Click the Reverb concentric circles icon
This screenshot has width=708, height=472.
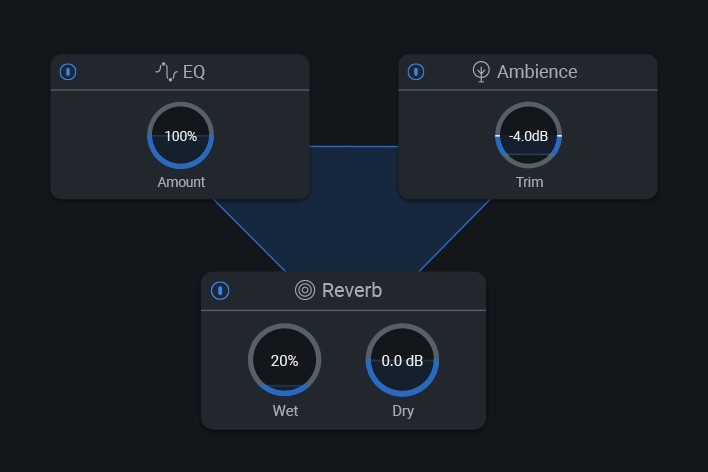click(x=305, y=291)
